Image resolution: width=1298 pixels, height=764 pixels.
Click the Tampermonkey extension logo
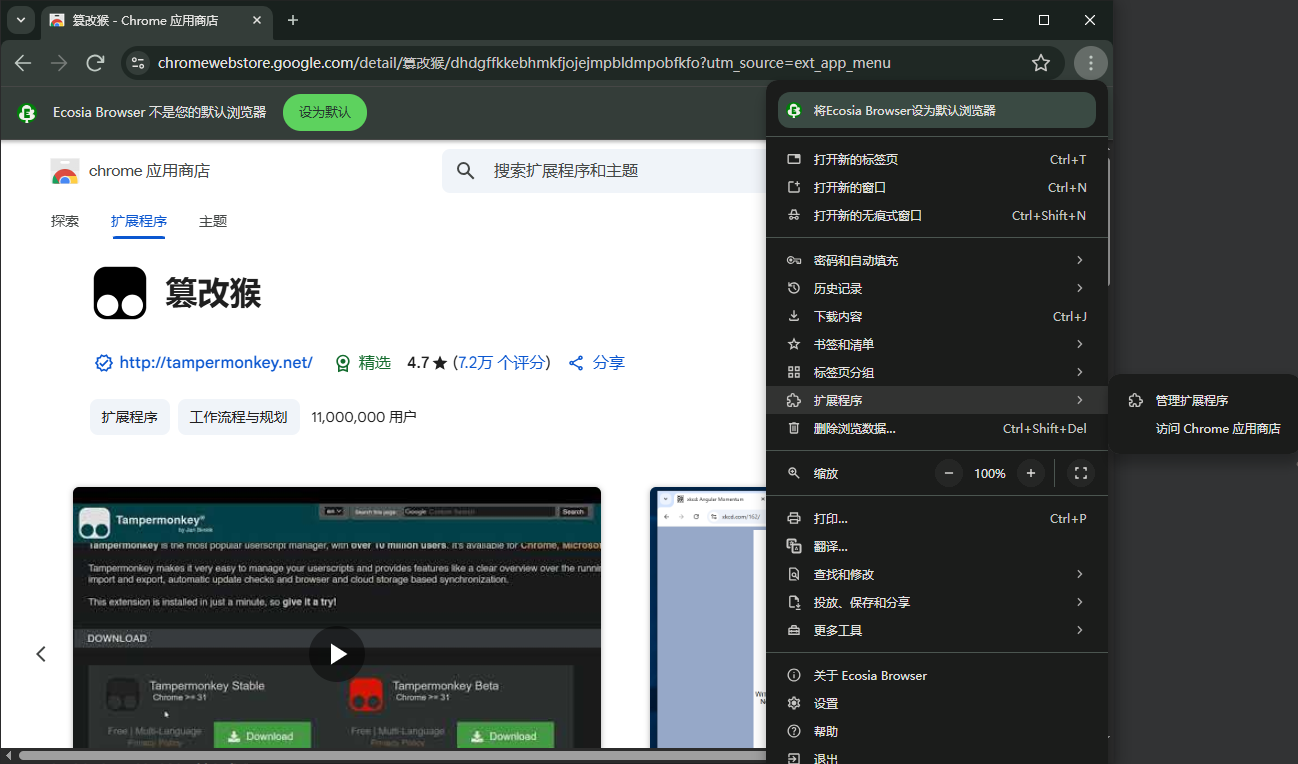click(x=120, y=293)
